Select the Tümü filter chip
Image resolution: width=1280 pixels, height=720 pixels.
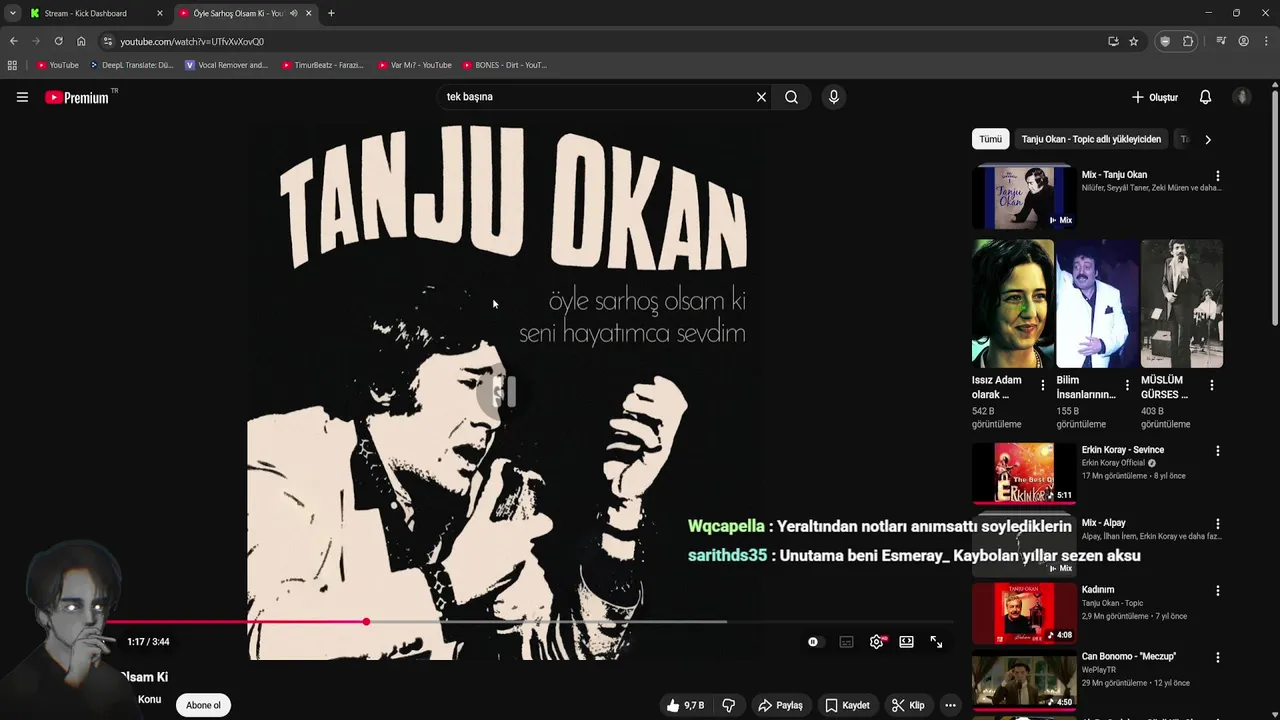(x=990, y=139)
